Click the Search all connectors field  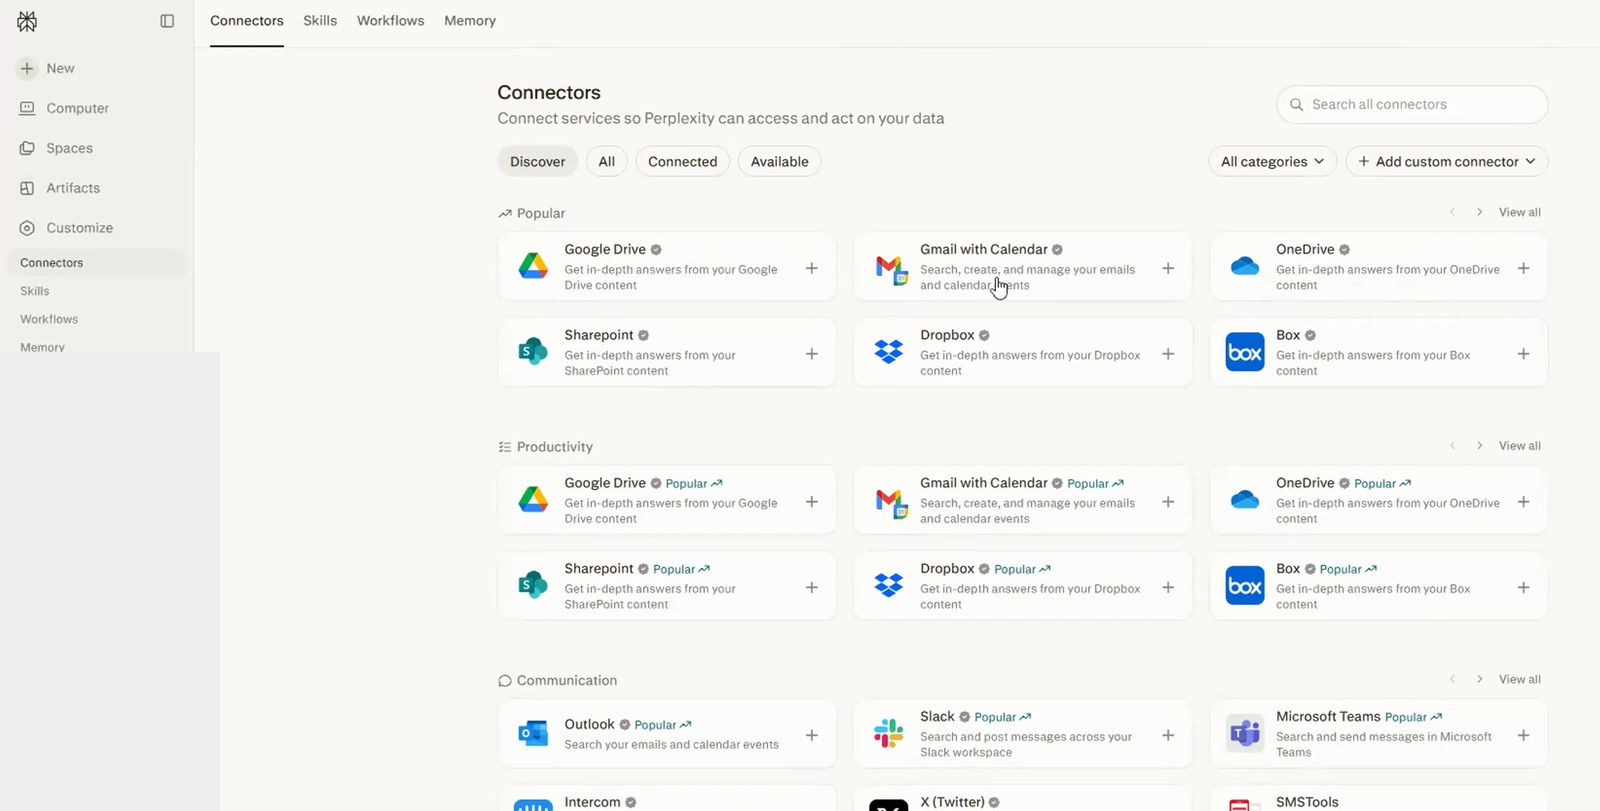pos(1412,104)
